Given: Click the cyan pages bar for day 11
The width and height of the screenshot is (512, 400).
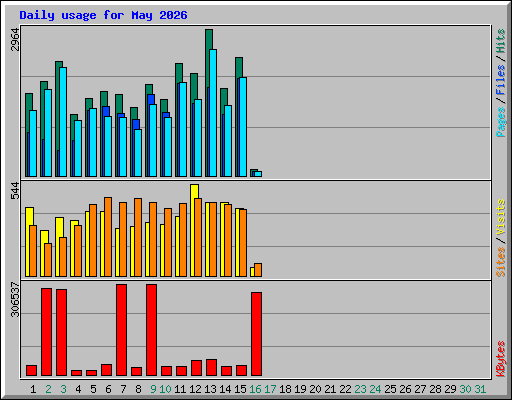Looking at the screenshot, I should pyautogui.click(x=183, y=129).
